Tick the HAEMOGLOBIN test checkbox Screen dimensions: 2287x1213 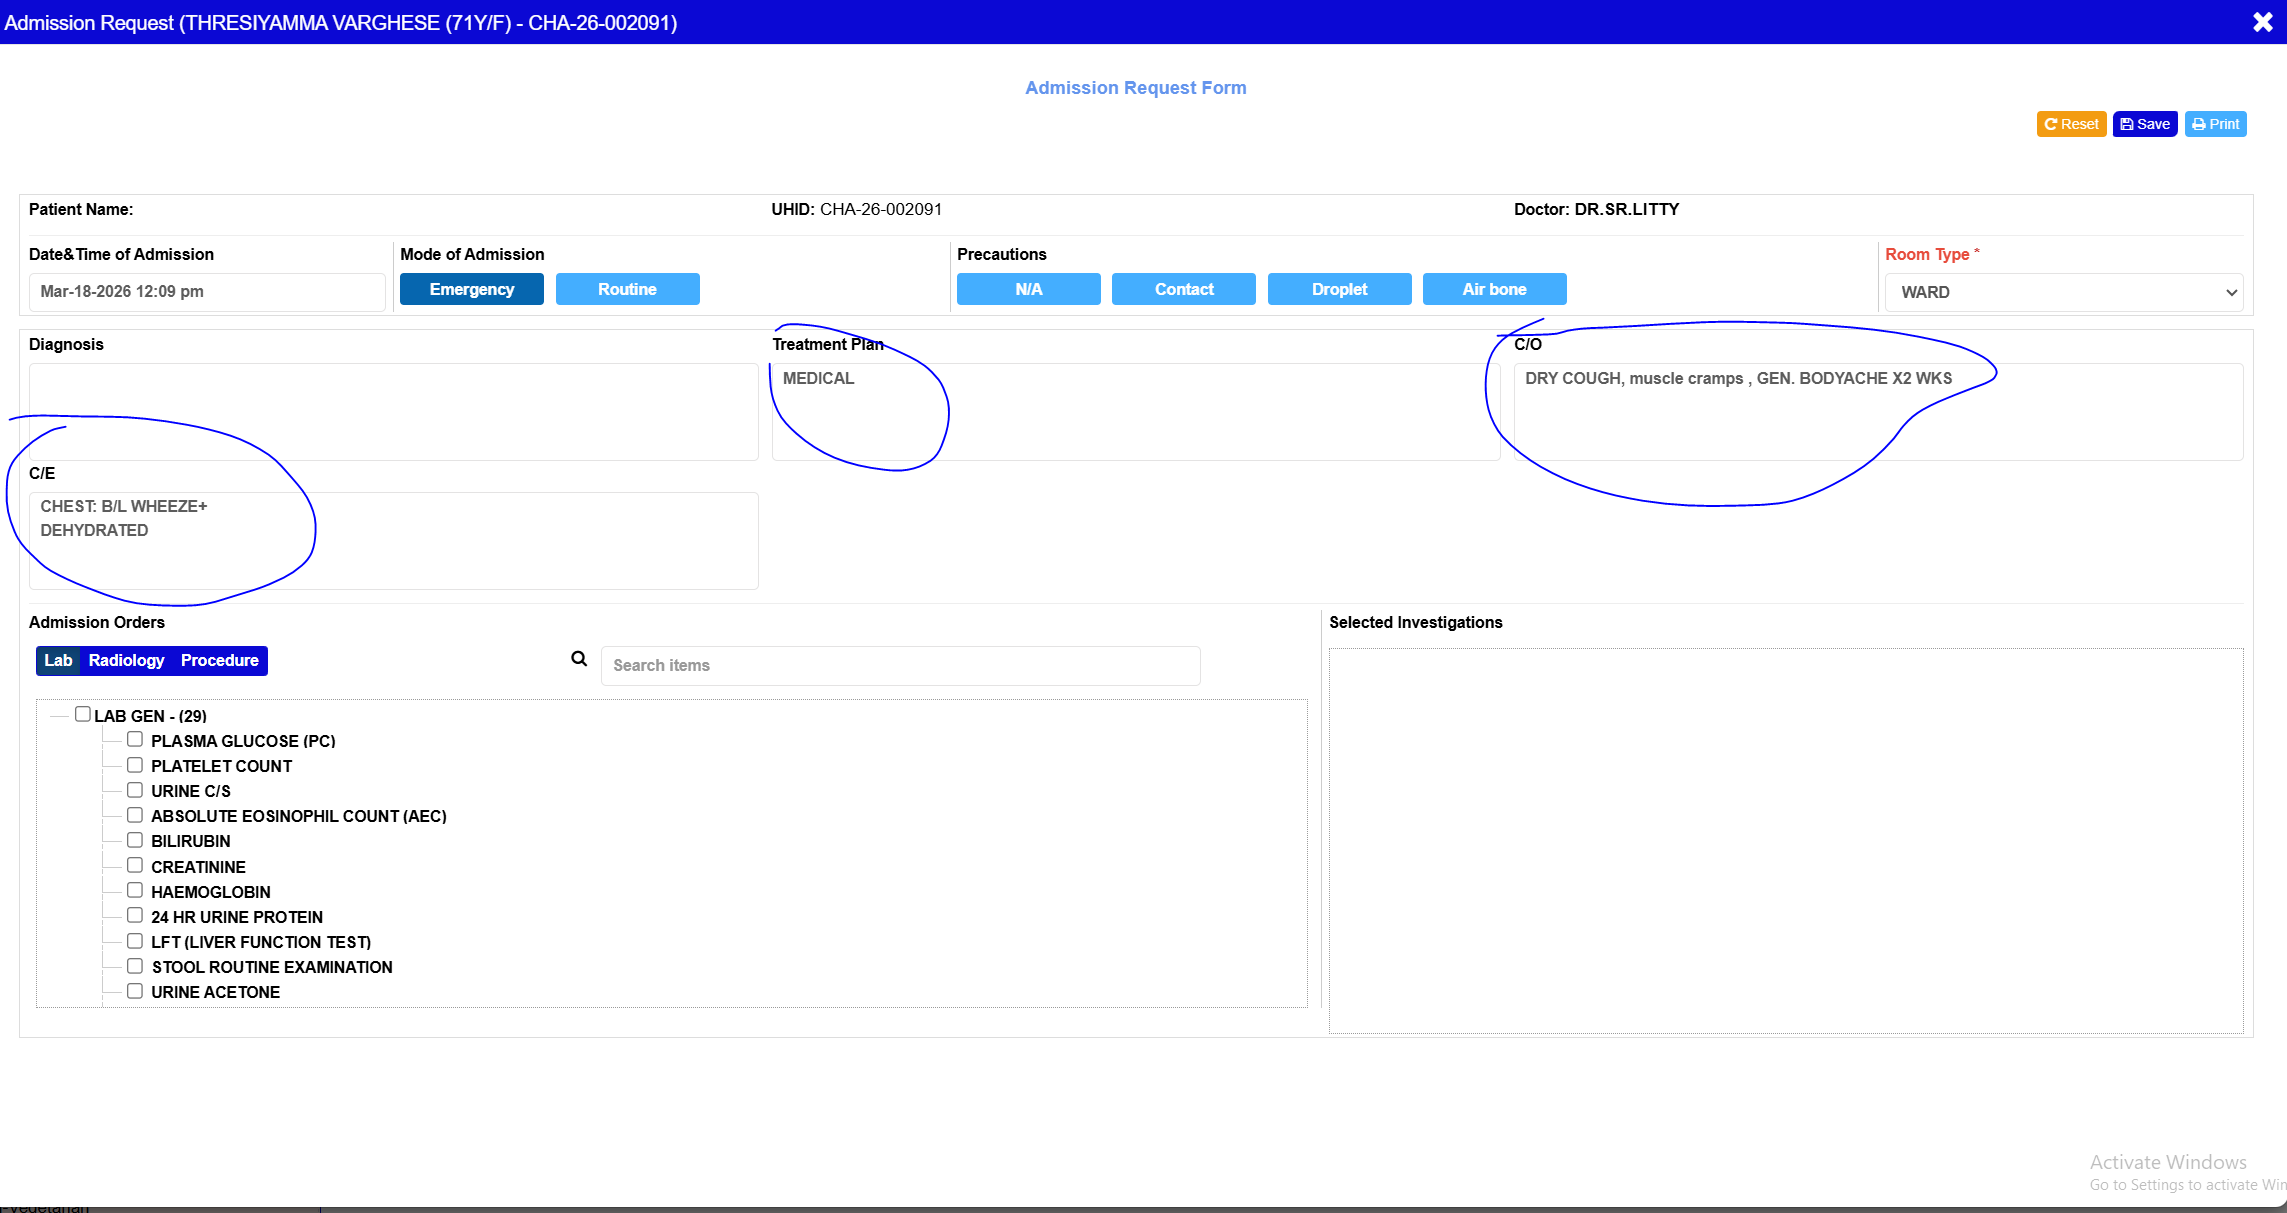point(135,891)
